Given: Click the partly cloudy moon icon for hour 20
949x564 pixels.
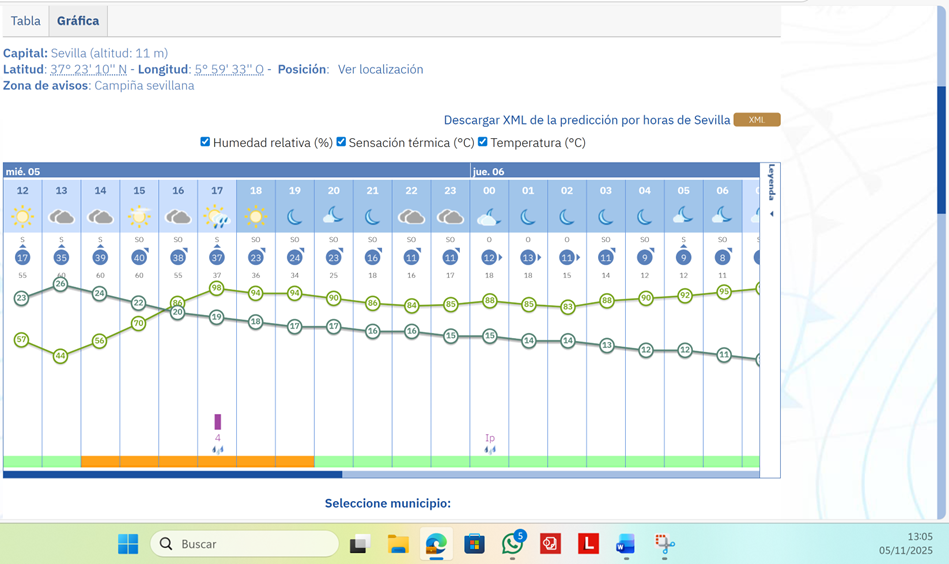Looking at the screenshot, I should coord(333,215).
